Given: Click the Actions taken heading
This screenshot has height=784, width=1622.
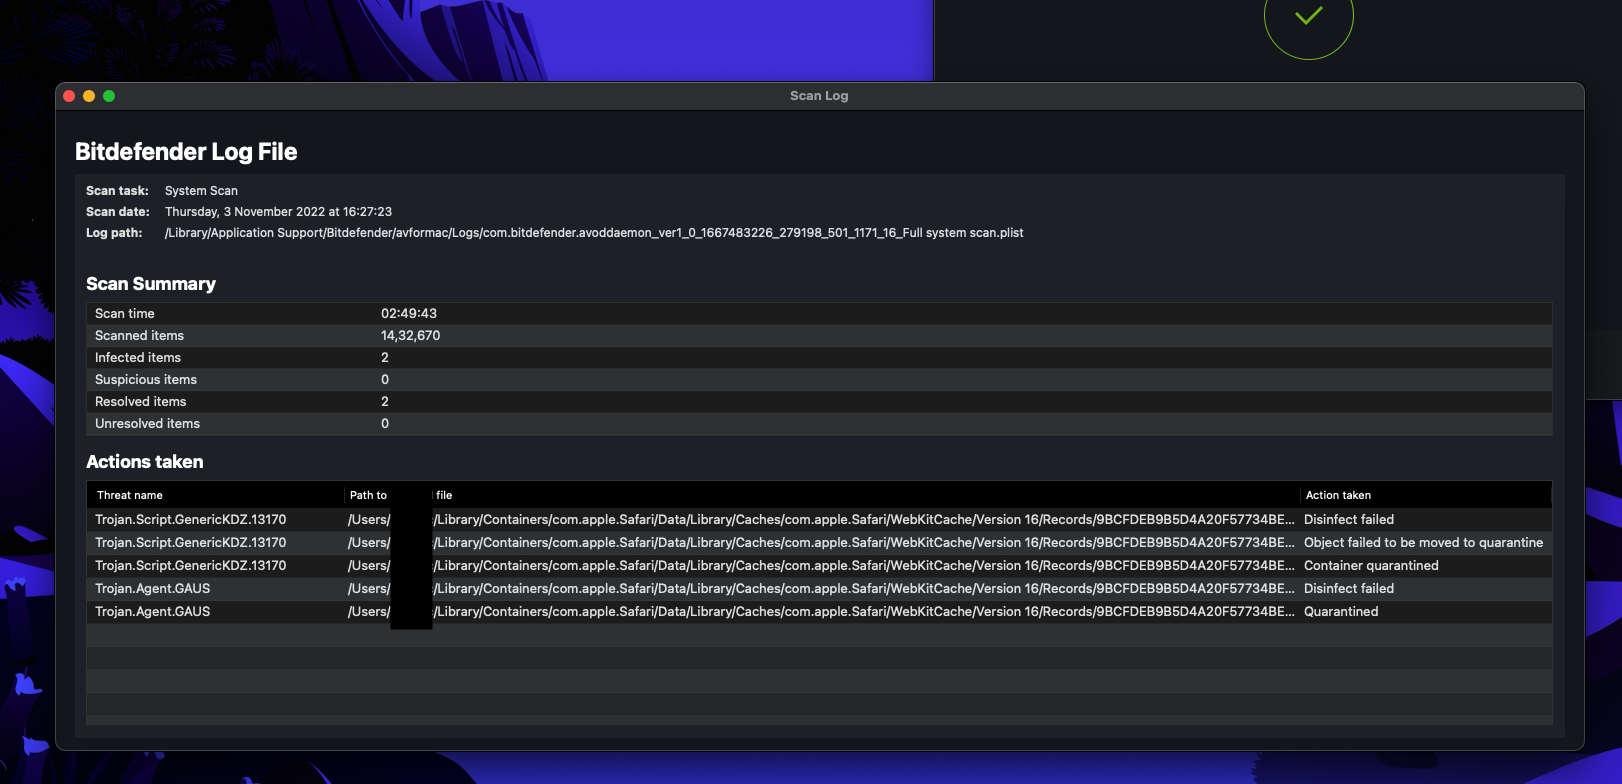Looking at the screenshot, I should coord(145,462).
